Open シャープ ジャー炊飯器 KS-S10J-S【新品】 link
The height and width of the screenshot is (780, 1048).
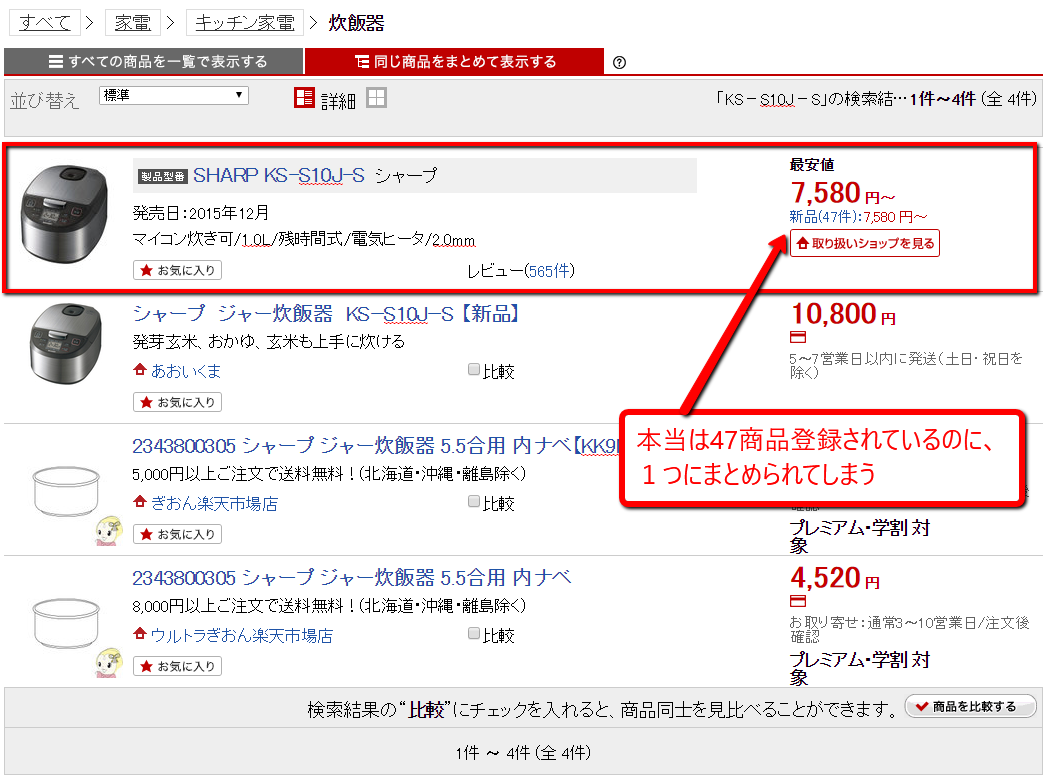[327, 313]
